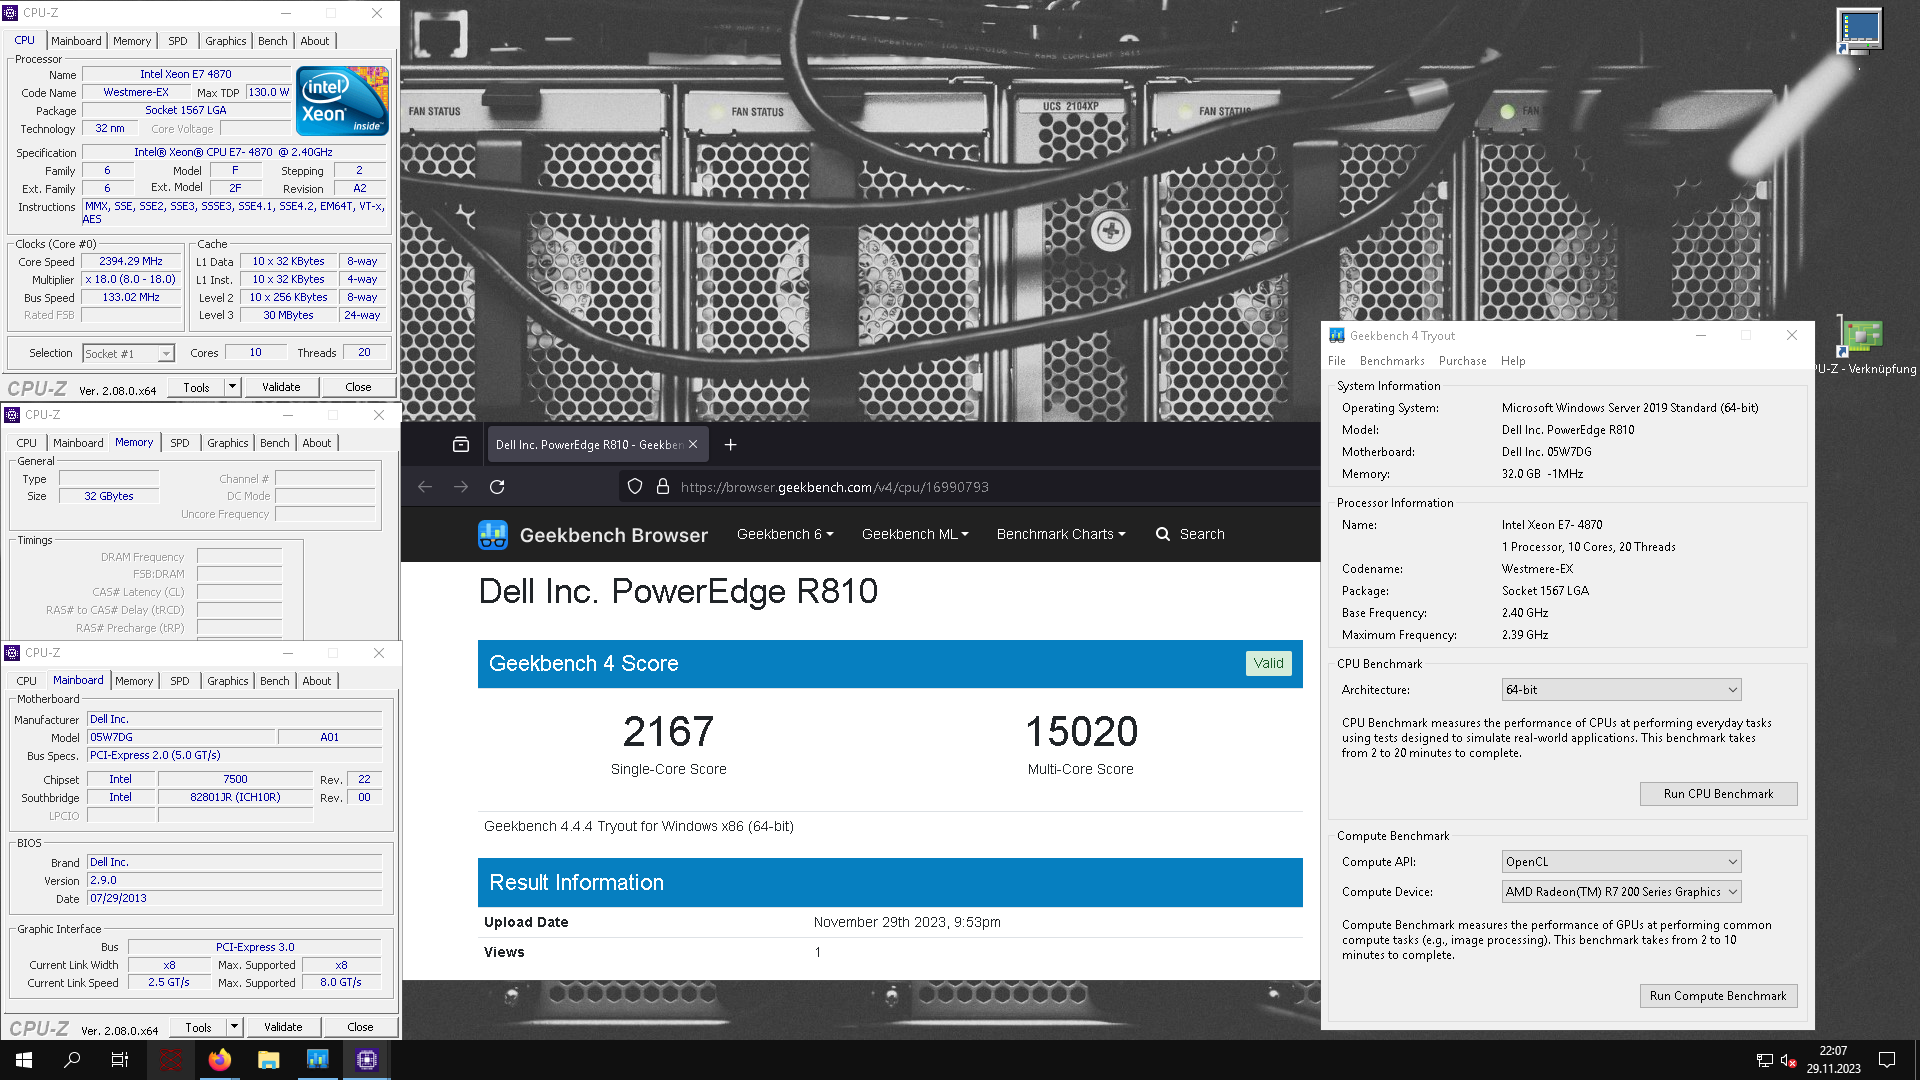1920x1080 pixels.
Task: Open taskbar search
Action: pos(72,1060)
